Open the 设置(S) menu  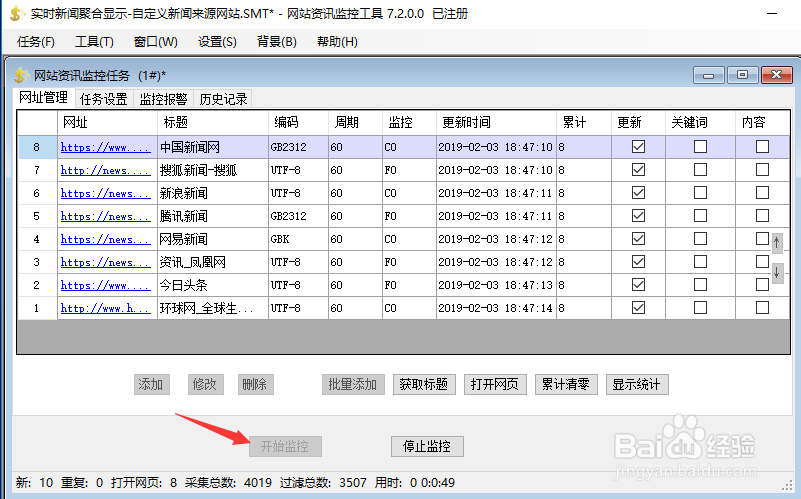pyautogui.click(x=217, y=42)
